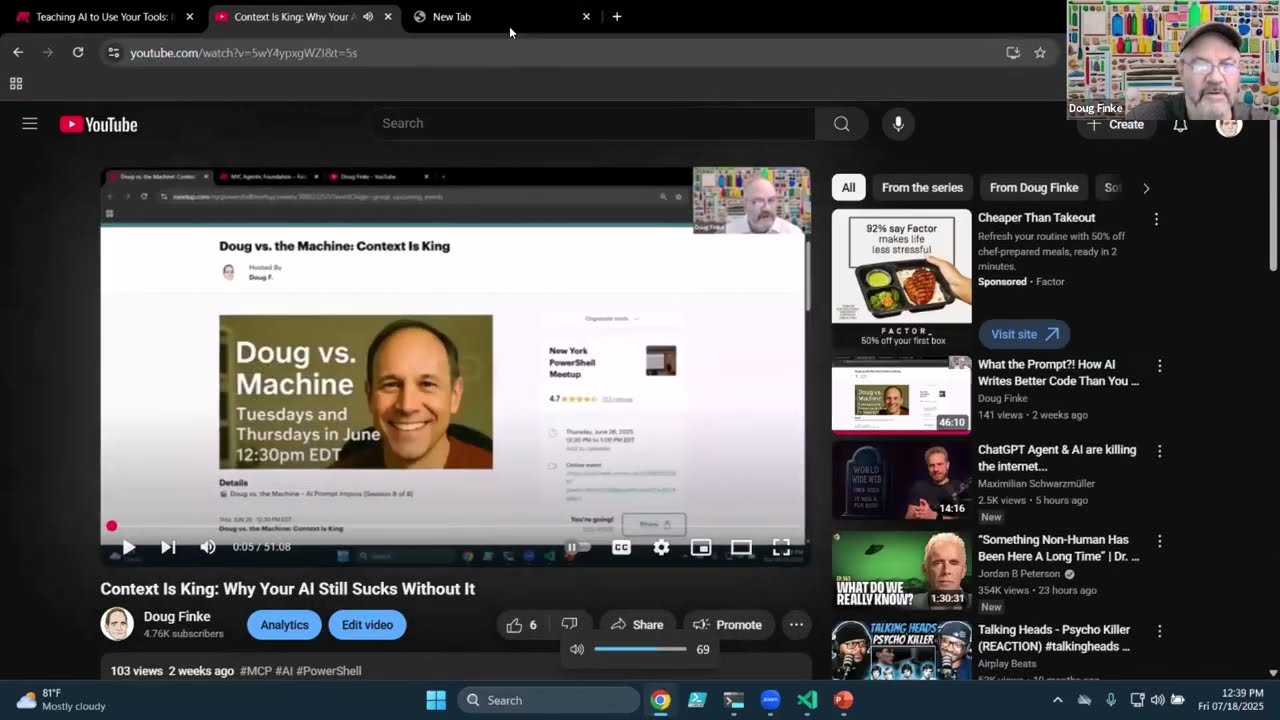Share this video
1280x720 pixels.
[637, 625]
